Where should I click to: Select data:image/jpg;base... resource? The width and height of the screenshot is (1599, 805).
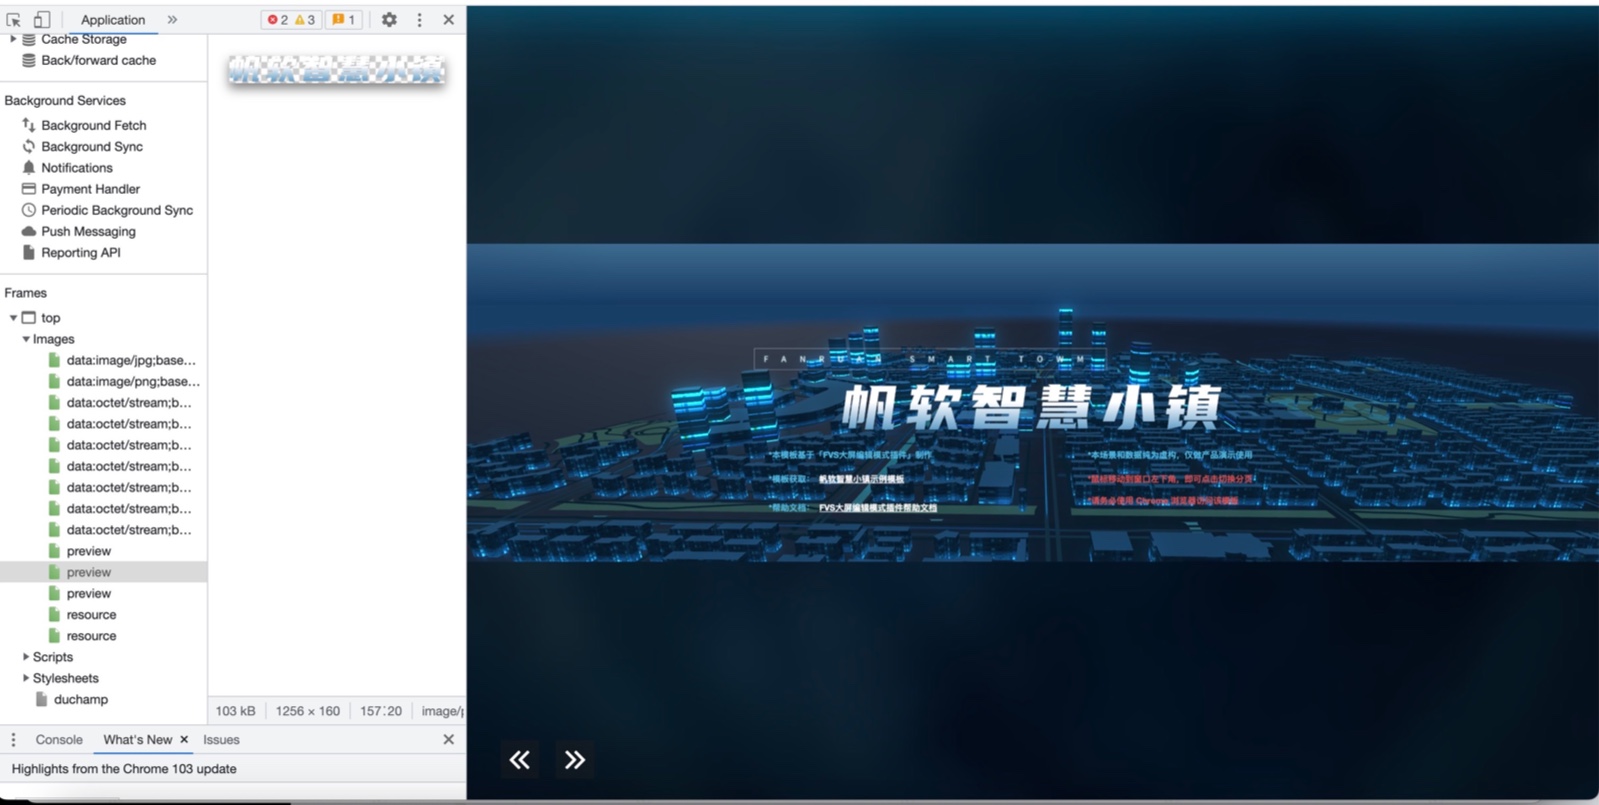tap(131, 360)
